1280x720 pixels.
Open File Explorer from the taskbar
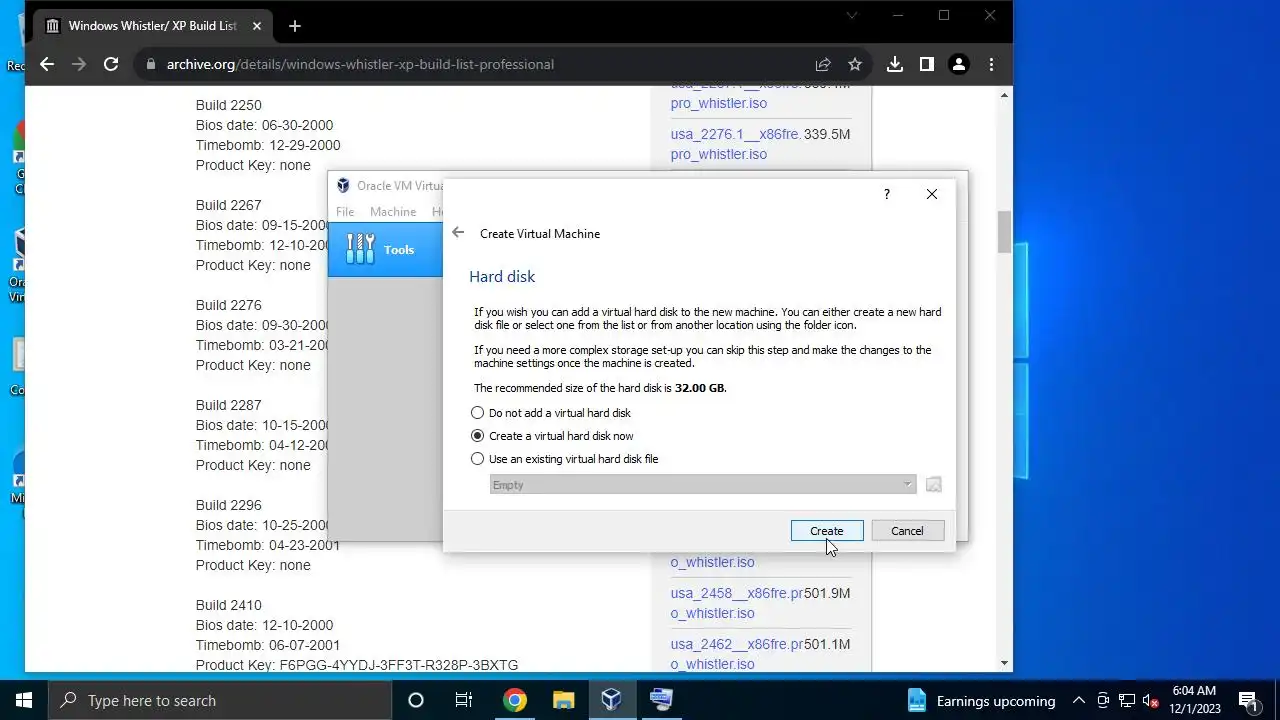563,700
